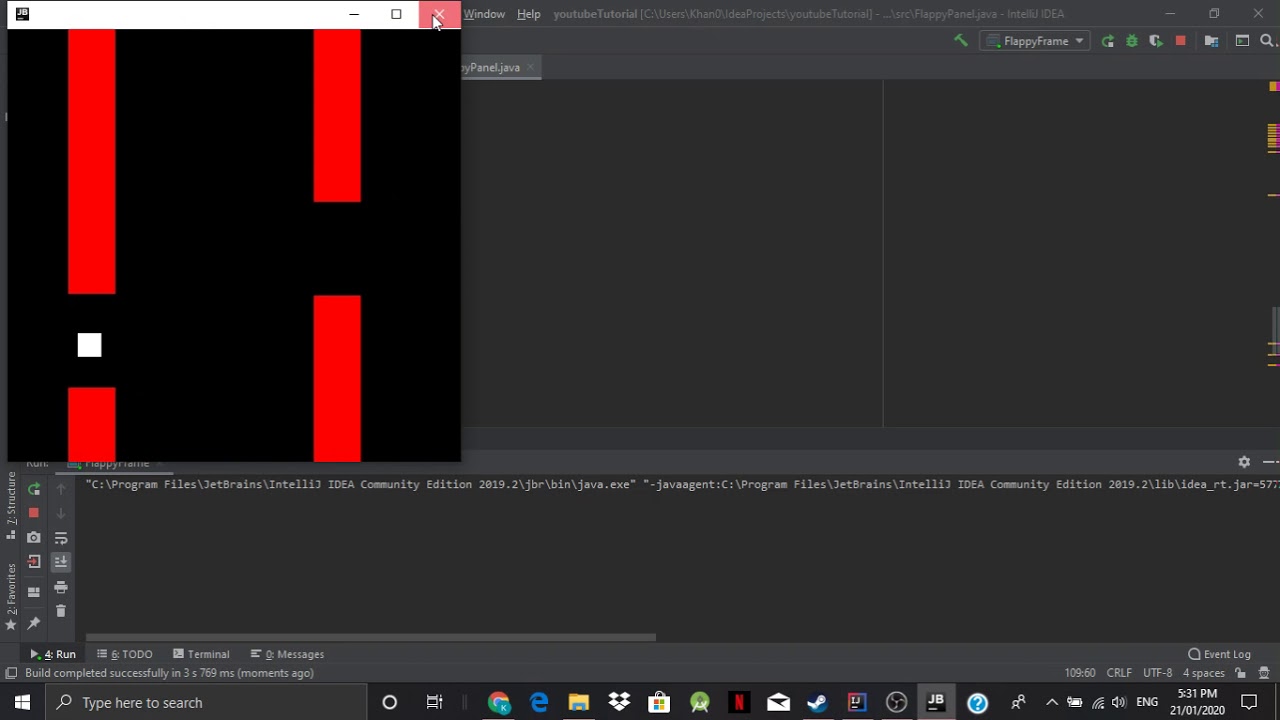Open Cortana circle icon on taskbar

[390, 702]
